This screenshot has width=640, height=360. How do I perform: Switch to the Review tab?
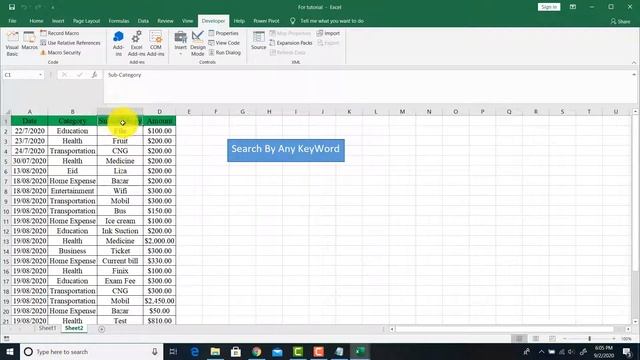[165, 21]
